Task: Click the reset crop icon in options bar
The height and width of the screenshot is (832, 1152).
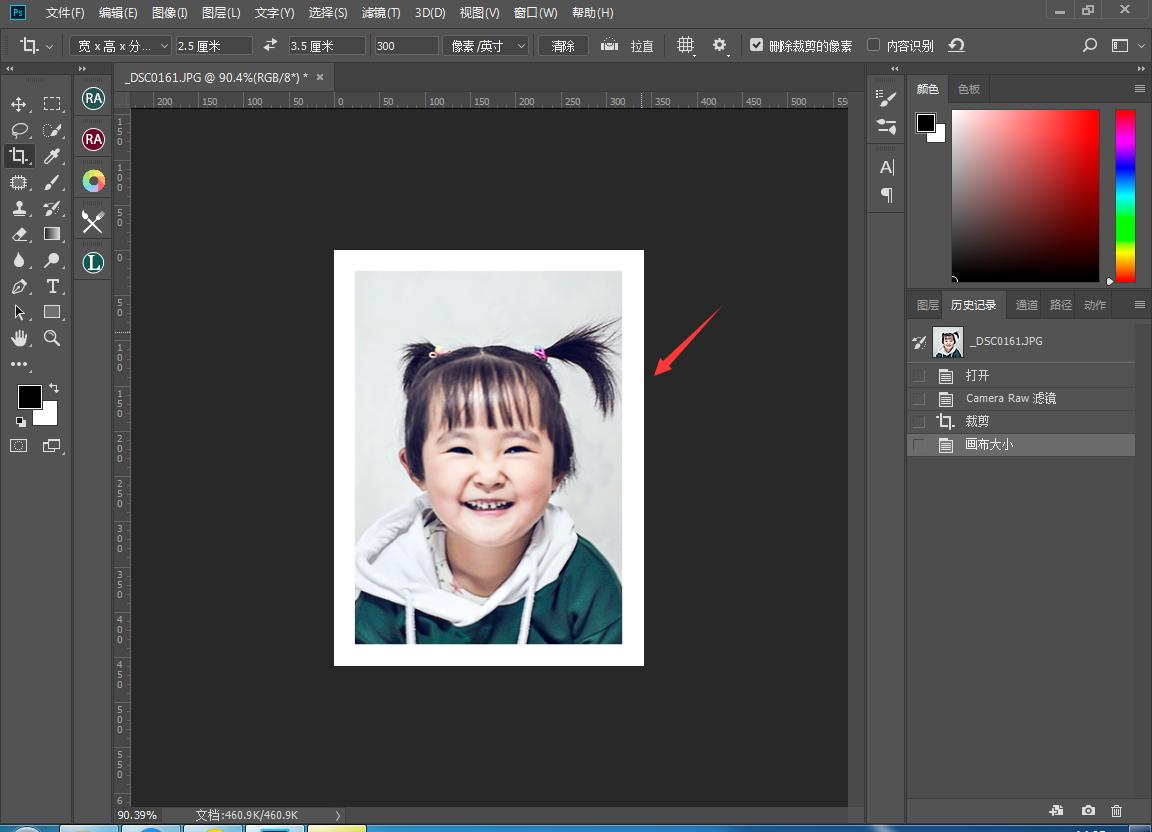Action: (x=957, y=46)
